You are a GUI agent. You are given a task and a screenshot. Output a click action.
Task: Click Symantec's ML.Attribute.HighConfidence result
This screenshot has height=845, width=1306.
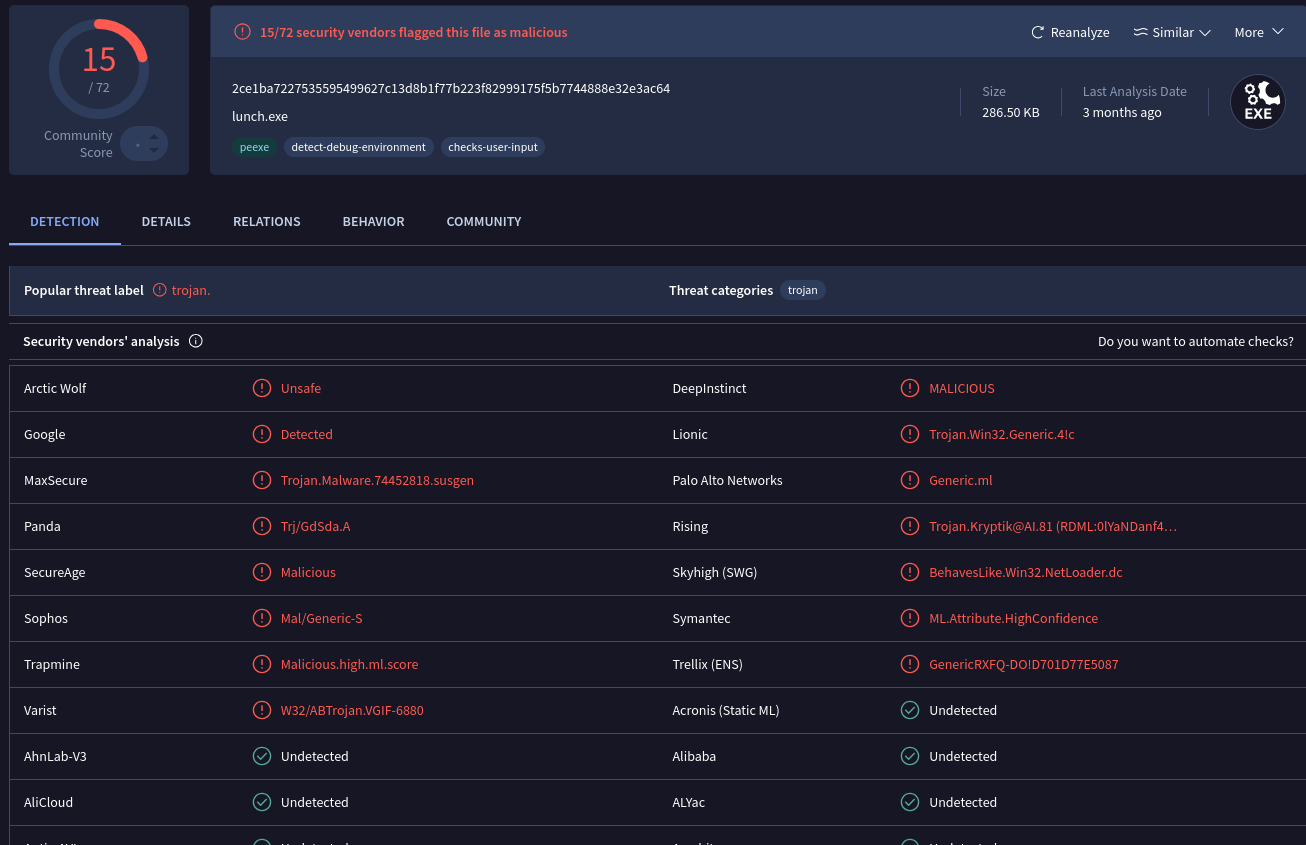[x=1013, y=618]
